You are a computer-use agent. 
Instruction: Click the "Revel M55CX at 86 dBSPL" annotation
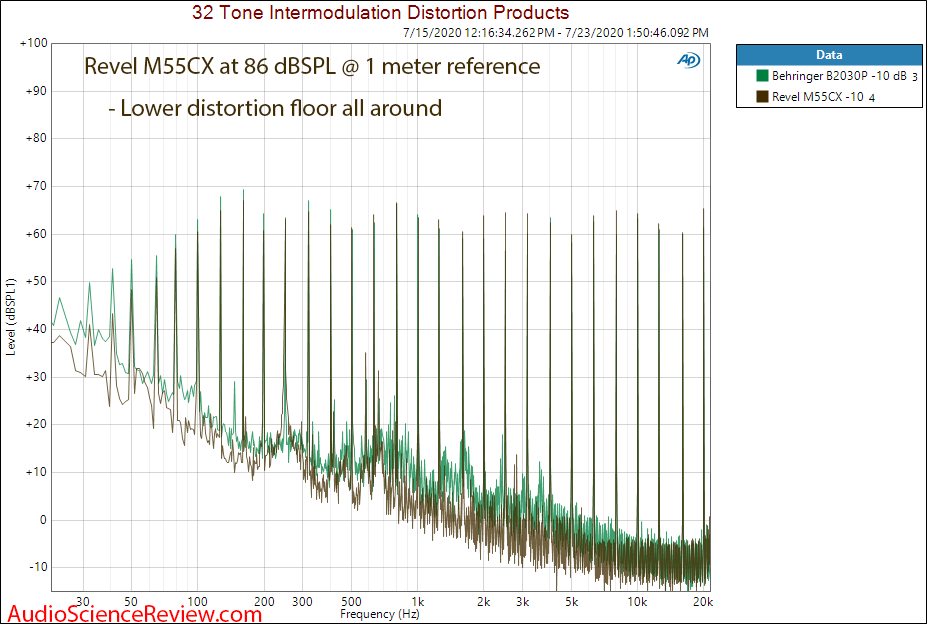pos(312,66)
